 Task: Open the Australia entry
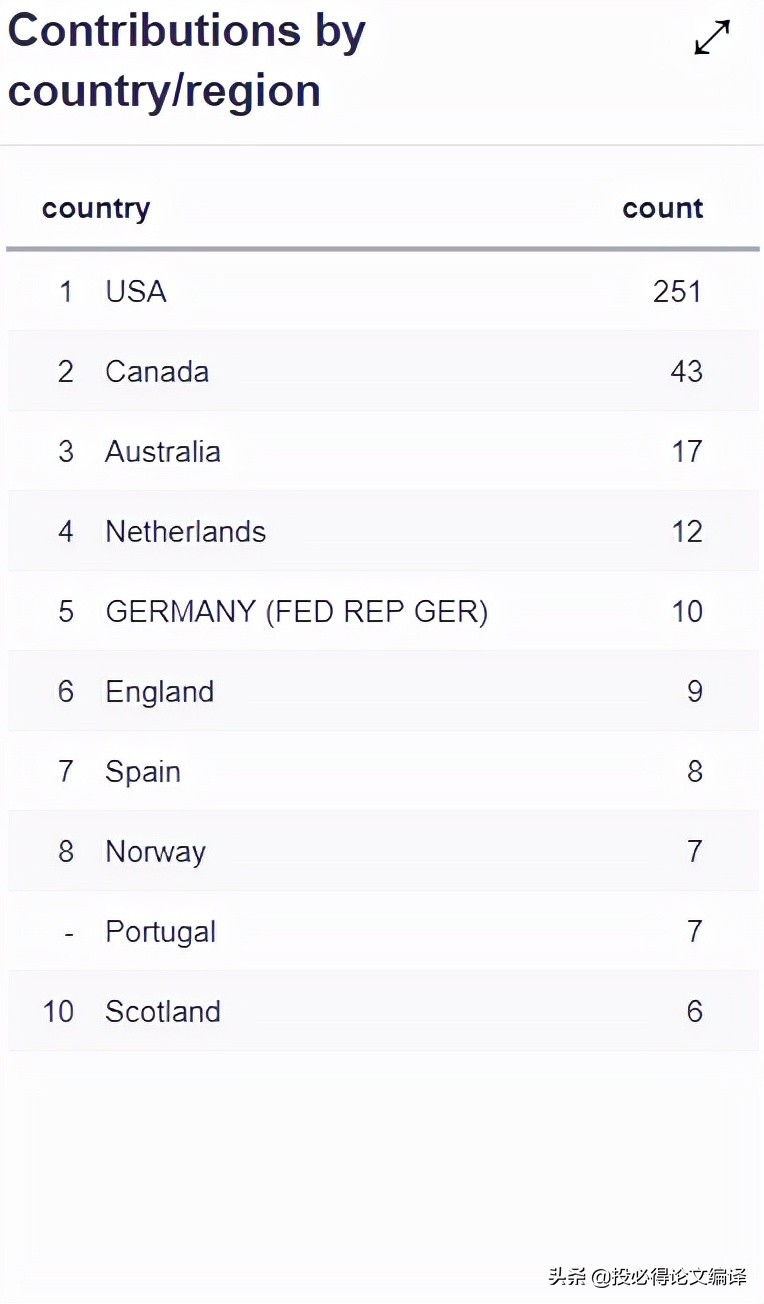(x=383, y=451)
